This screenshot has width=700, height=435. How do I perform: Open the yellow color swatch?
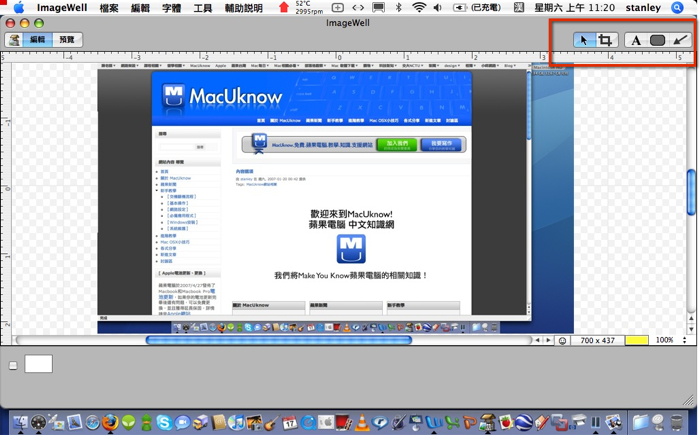pos(637,340)
